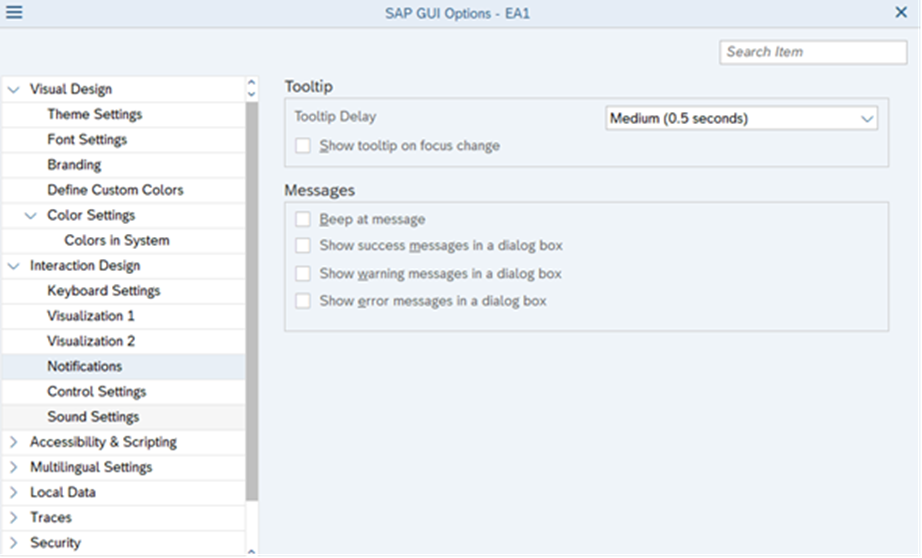Screen dimensions: 922x558
Task: Expand the Accessibility & Scripting node
Action: 13,442
